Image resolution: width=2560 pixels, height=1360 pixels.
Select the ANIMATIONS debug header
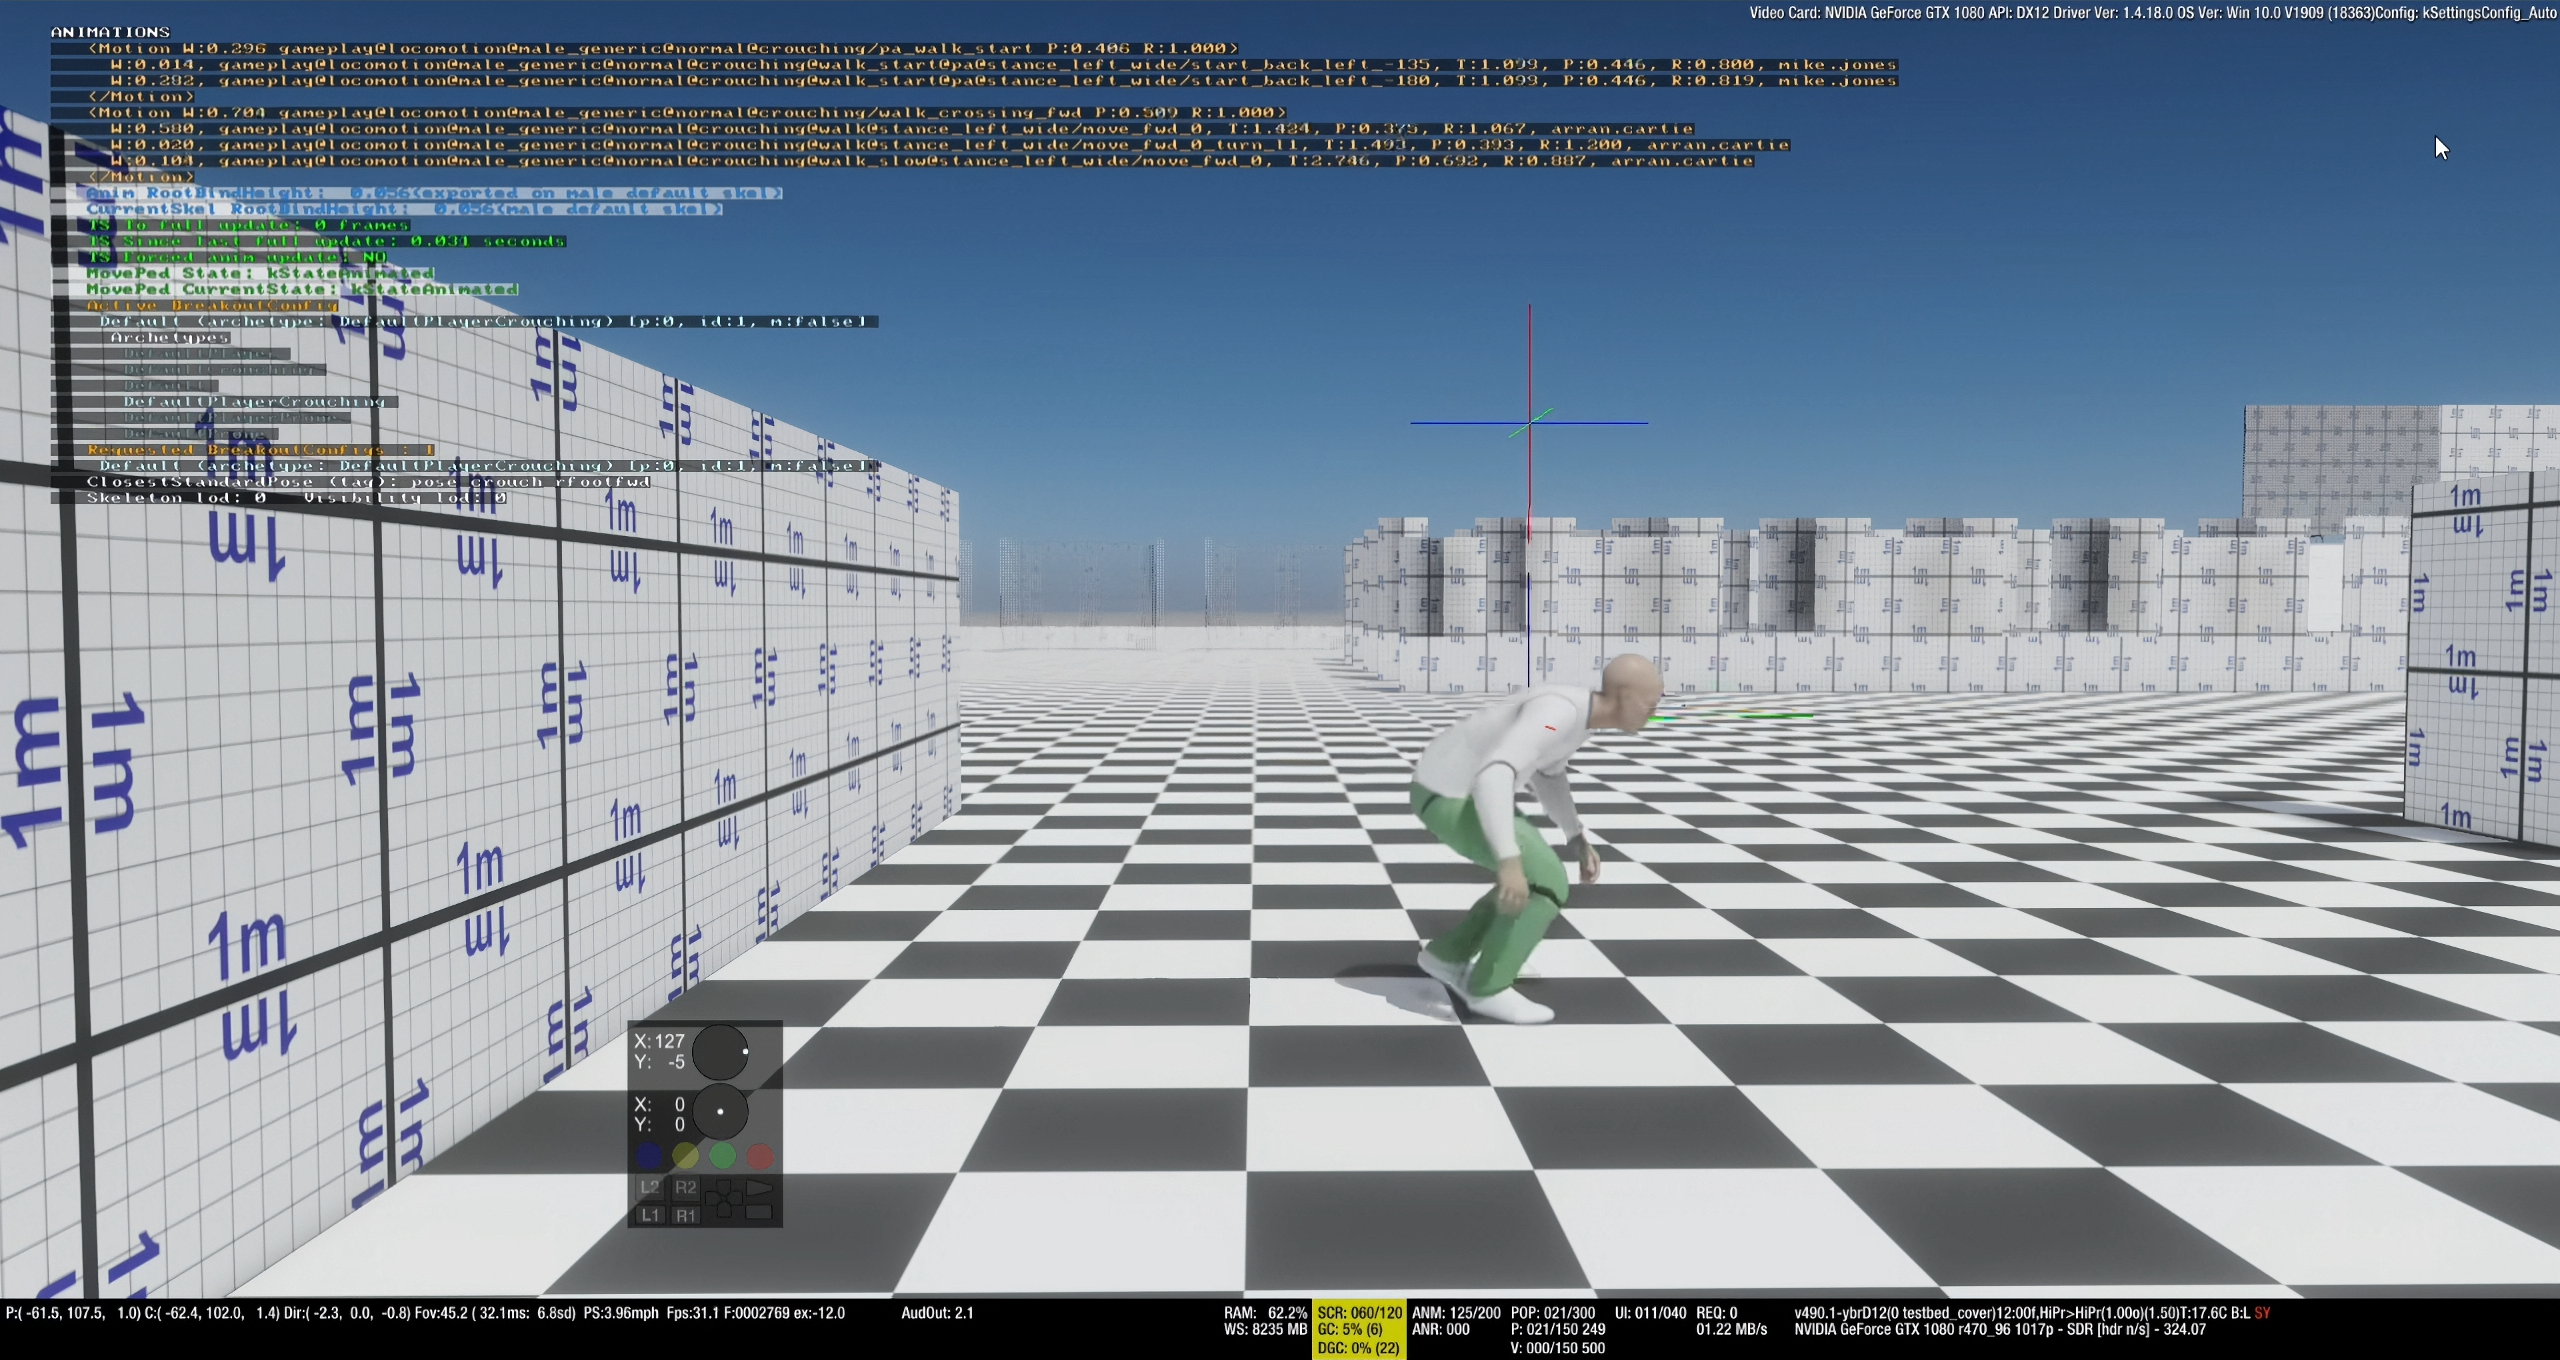click(x=110, y=32)
